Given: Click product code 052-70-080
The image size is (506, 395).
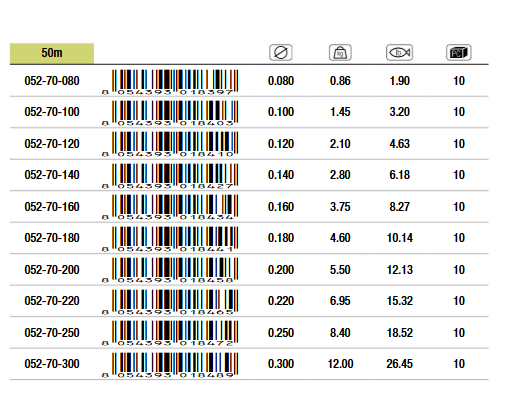Looking at the screenshot, I should 52,81.
